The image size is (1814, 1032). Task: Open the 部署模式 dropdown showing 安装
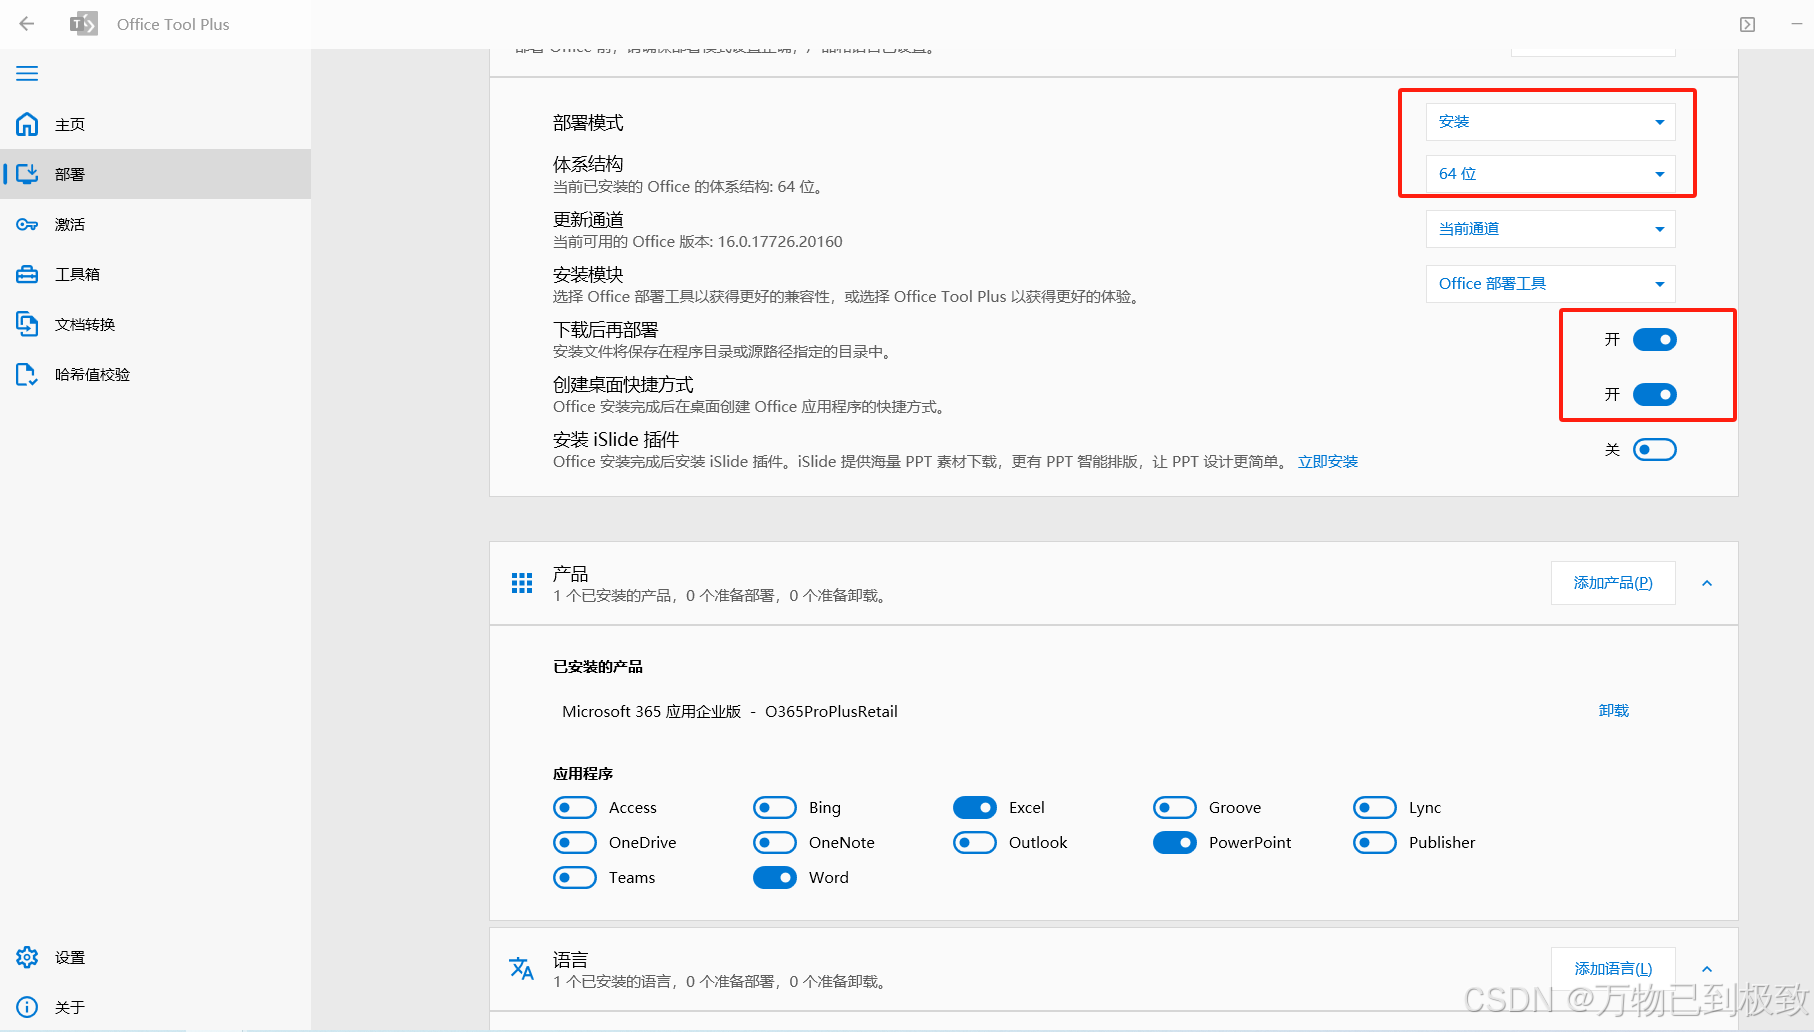click(x=1550, y=122)
